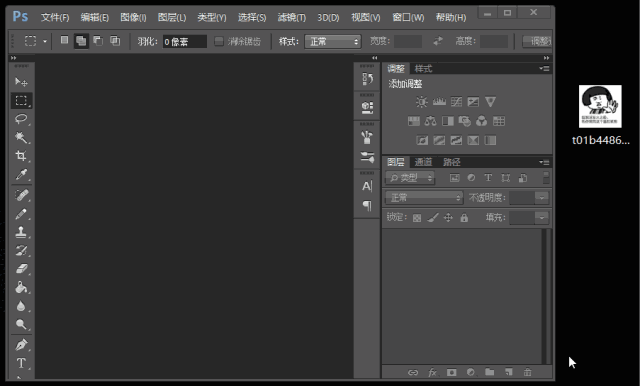Select the t01b4486 desktop image thumbnail

[x=600, y=106]
